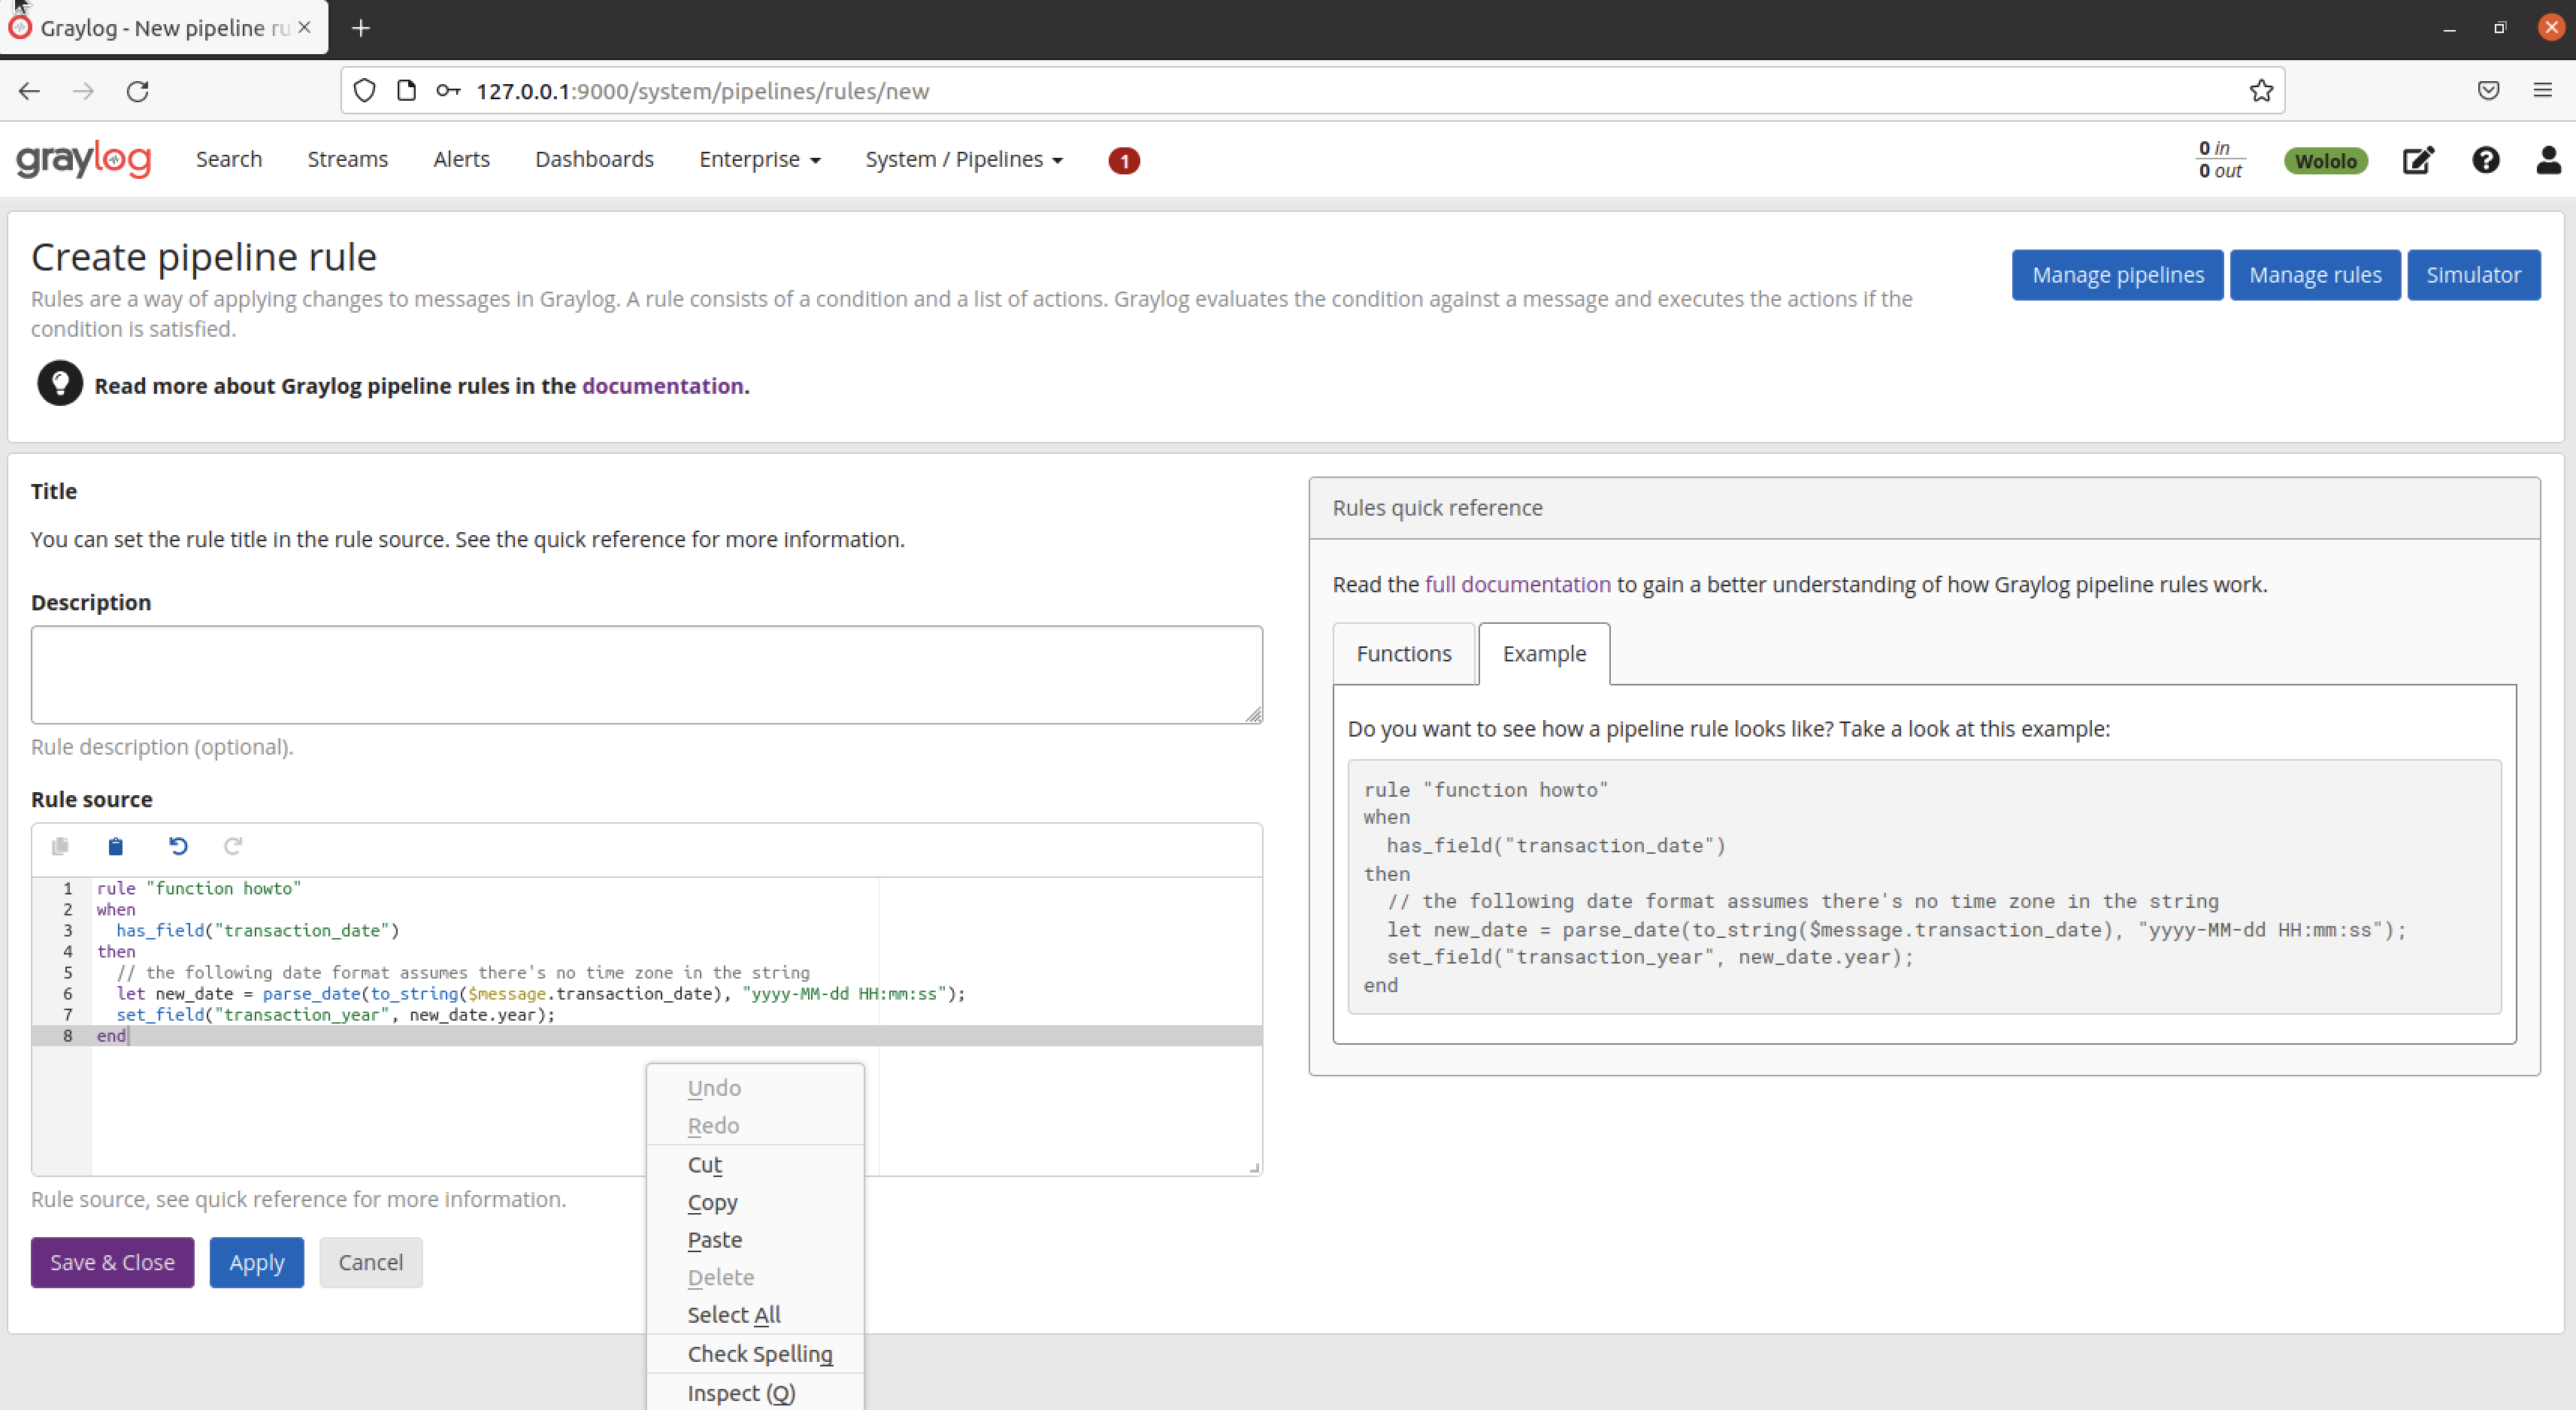Open the scratchpad edit icon in the header

tap(2417, 160)
